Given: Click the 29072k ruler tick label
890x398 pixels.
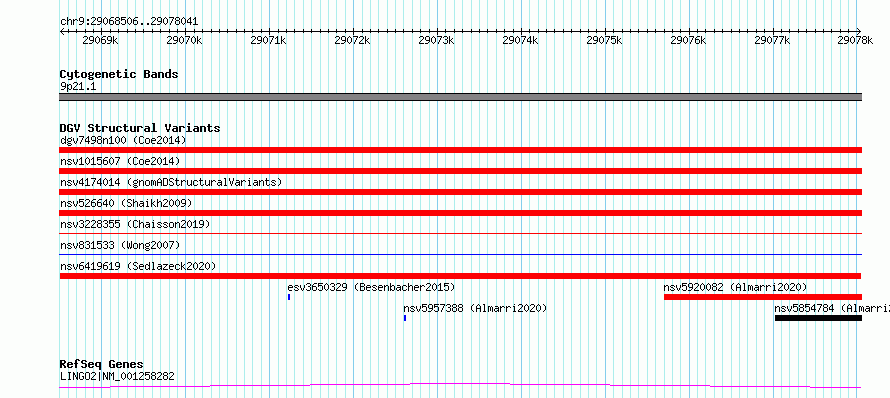Looking at the screenshot, I should (x=352, y=40).
